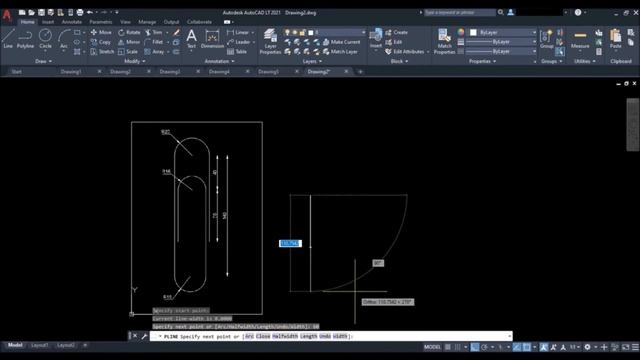Open the Home ribbon tab

click(x=27, y=22)
